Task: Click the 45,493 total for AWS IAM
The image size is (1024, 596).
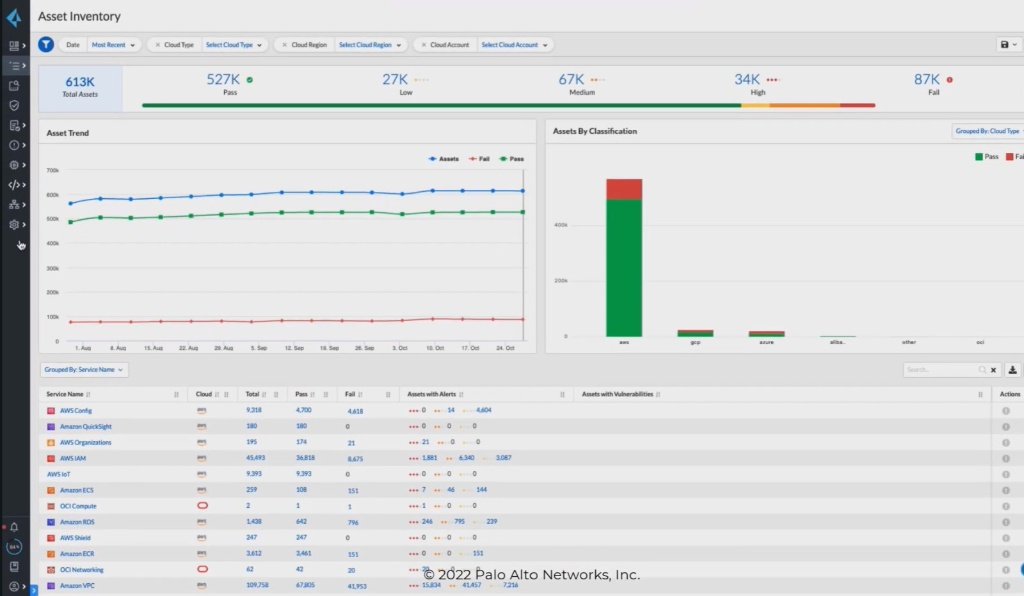Action: pos(255,458)
